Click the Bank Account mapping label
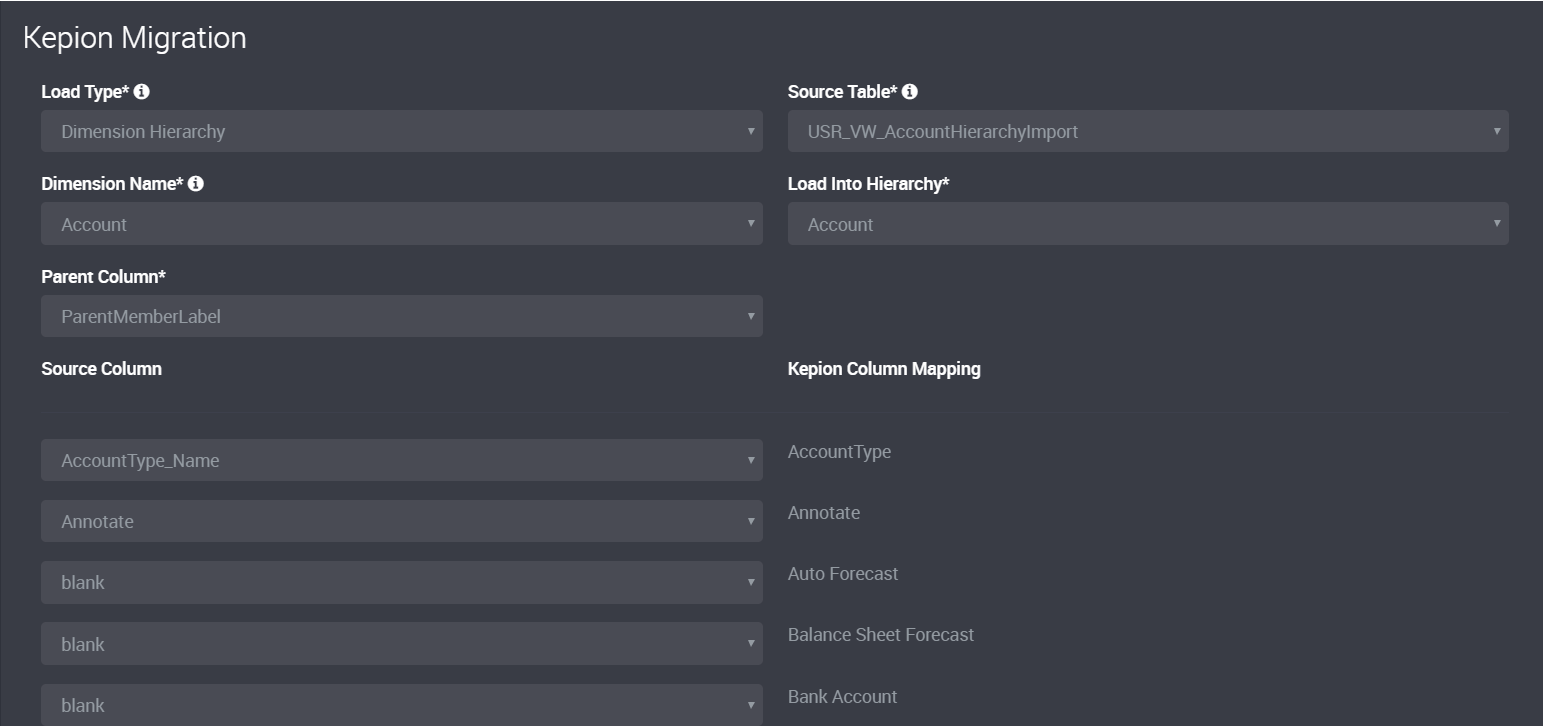The height and width of the screenshot is (726, 1543). 842,697
